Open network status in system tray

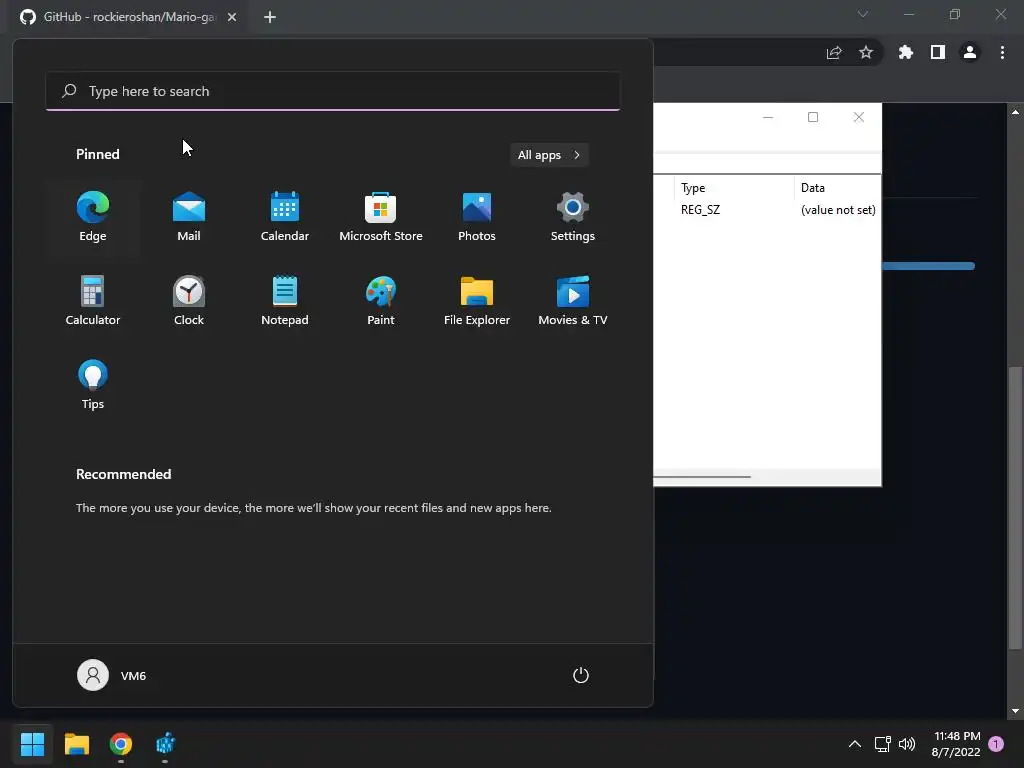(x=882, y=744)
